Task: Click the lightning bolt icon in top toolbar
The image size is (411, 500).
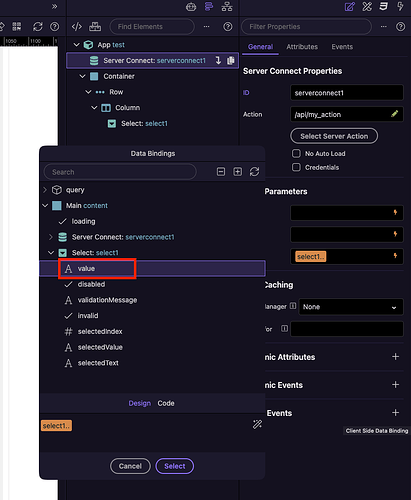Action: (400, 6)
